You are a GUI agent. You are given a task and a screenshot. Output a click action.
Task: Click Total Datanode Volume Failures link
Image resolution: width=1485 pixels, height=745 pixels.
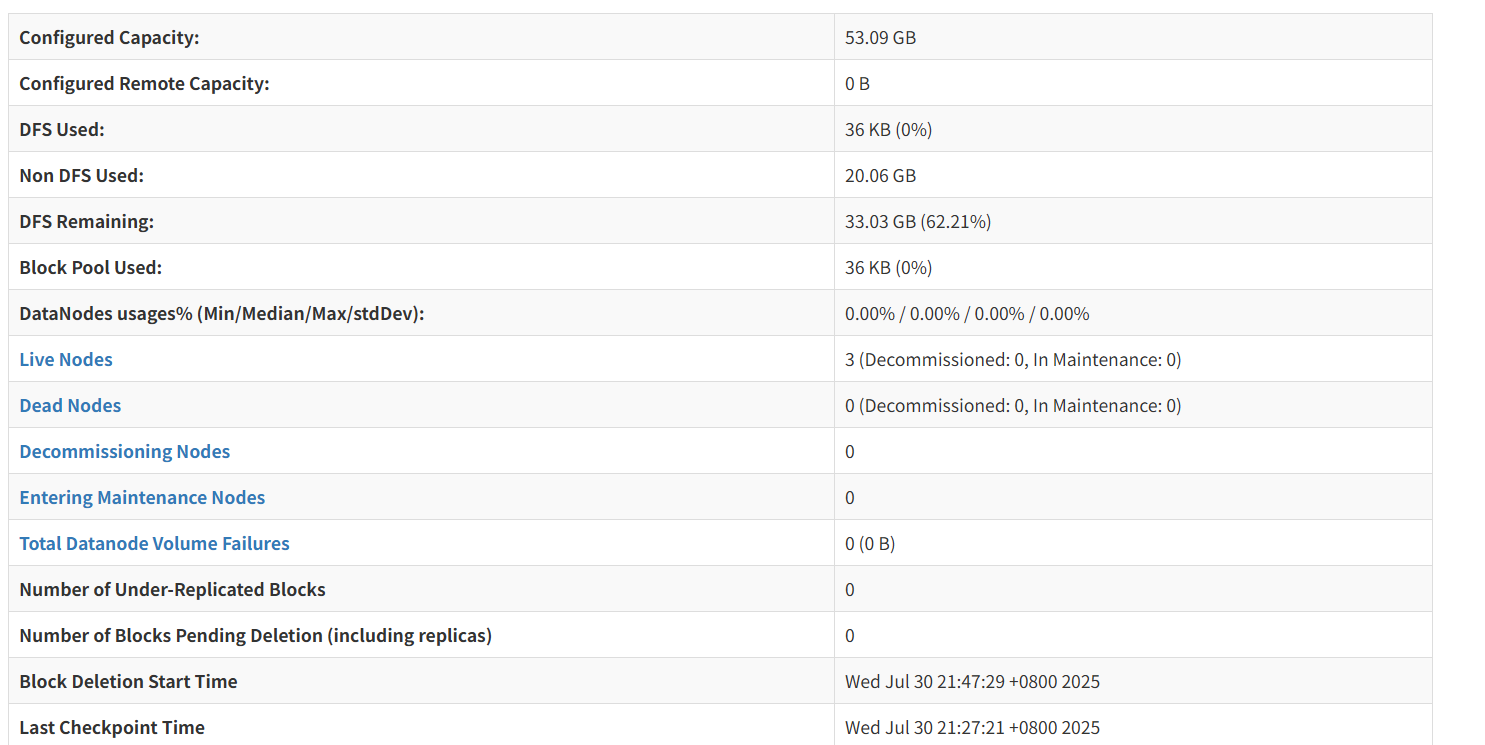[x=154, y=544]
